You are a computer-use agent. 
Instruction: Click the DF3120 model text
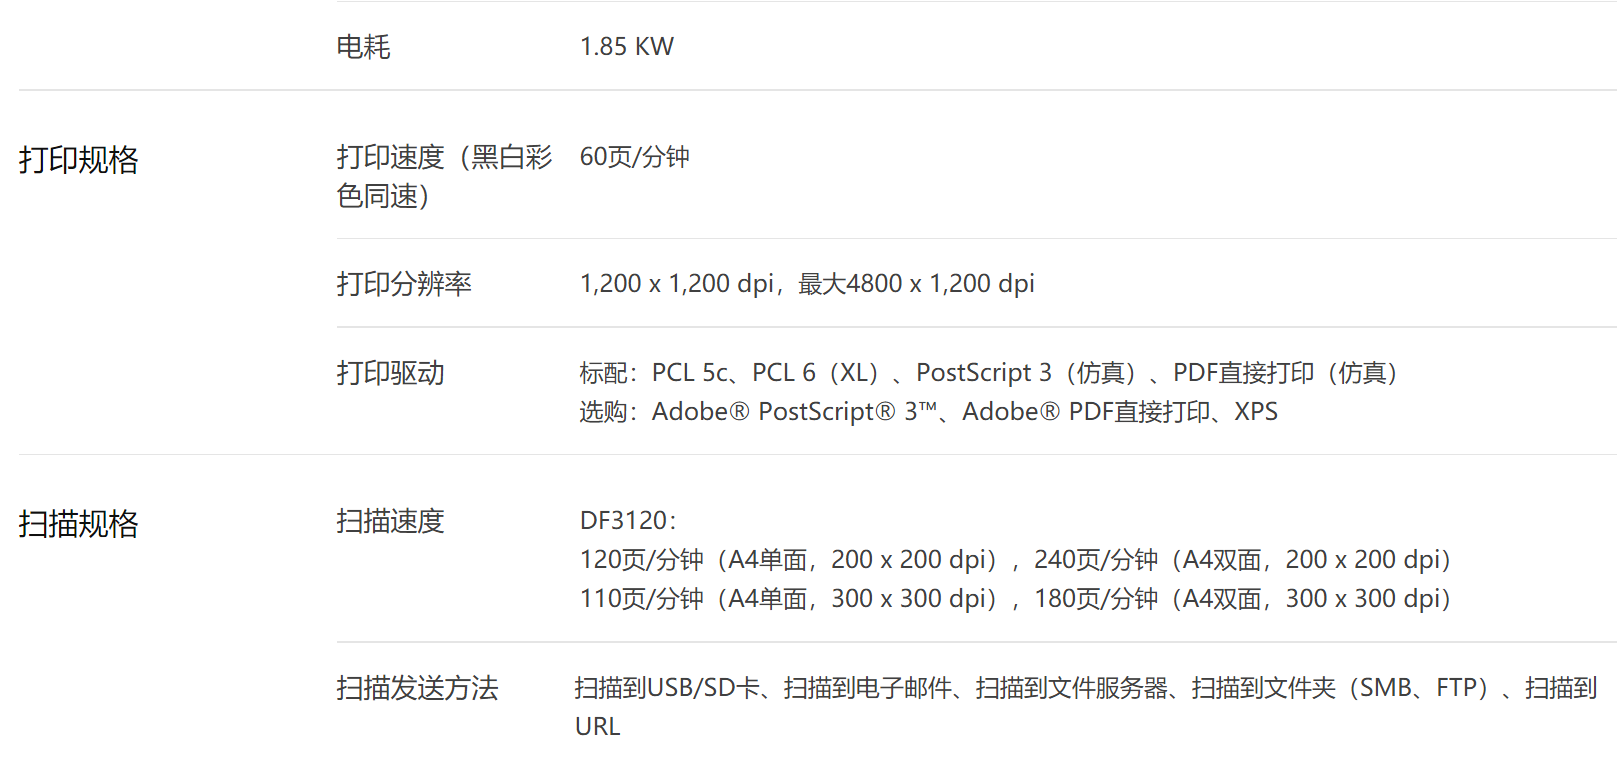tap(627, 521)
